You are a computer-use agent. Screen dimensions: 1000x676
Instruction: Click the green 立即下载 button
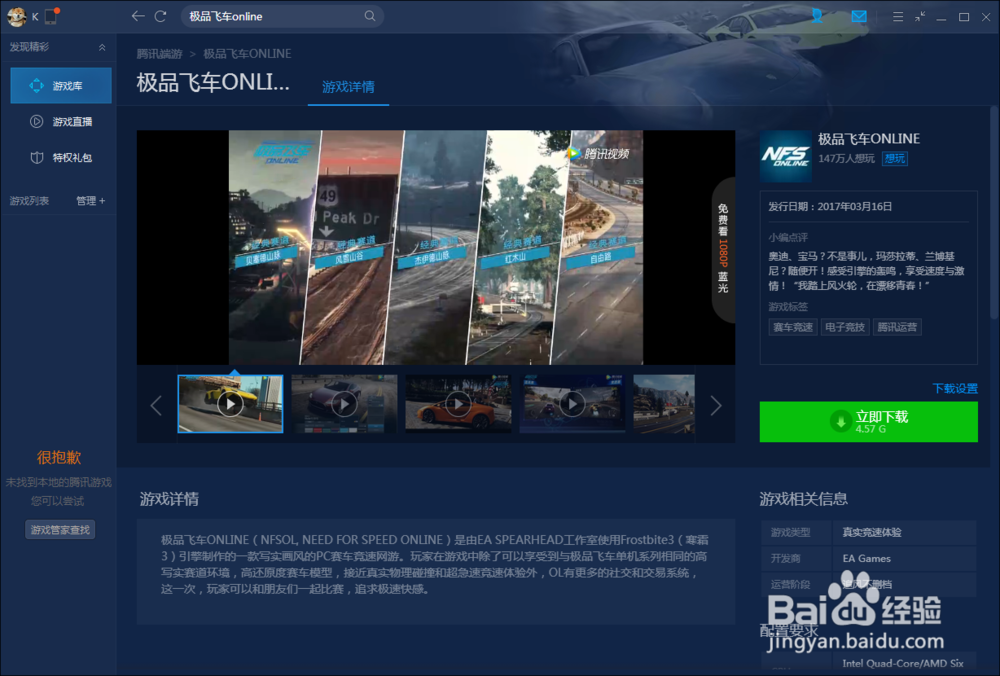[x=868, y=422]
